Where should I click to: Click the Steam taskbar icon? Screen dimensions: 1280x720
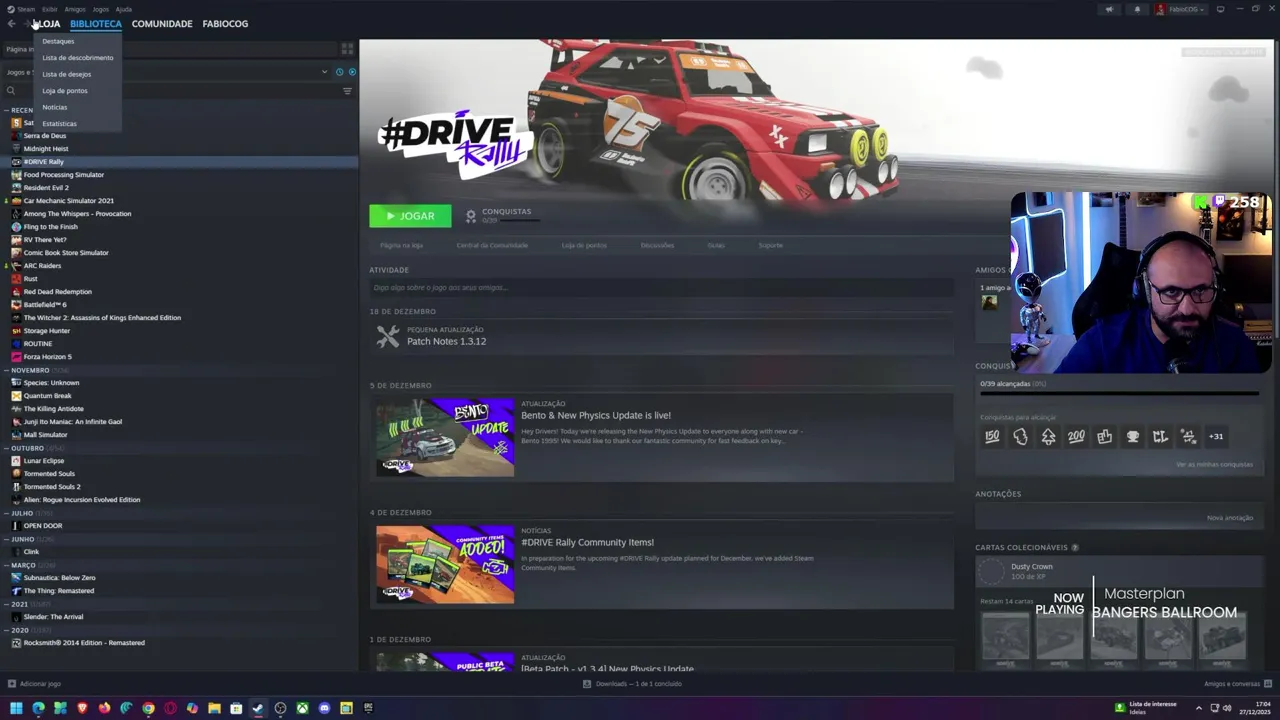pyautogui.click(x=258, y=708)
